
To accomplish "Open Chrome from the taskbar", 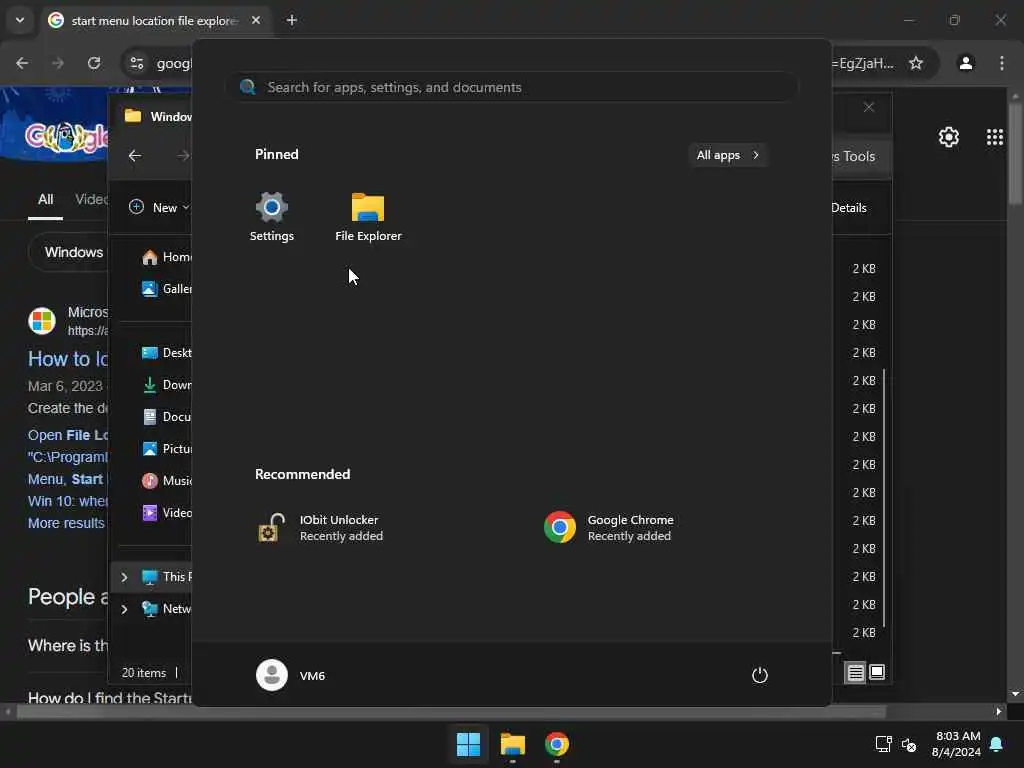I will coord(557,744).
